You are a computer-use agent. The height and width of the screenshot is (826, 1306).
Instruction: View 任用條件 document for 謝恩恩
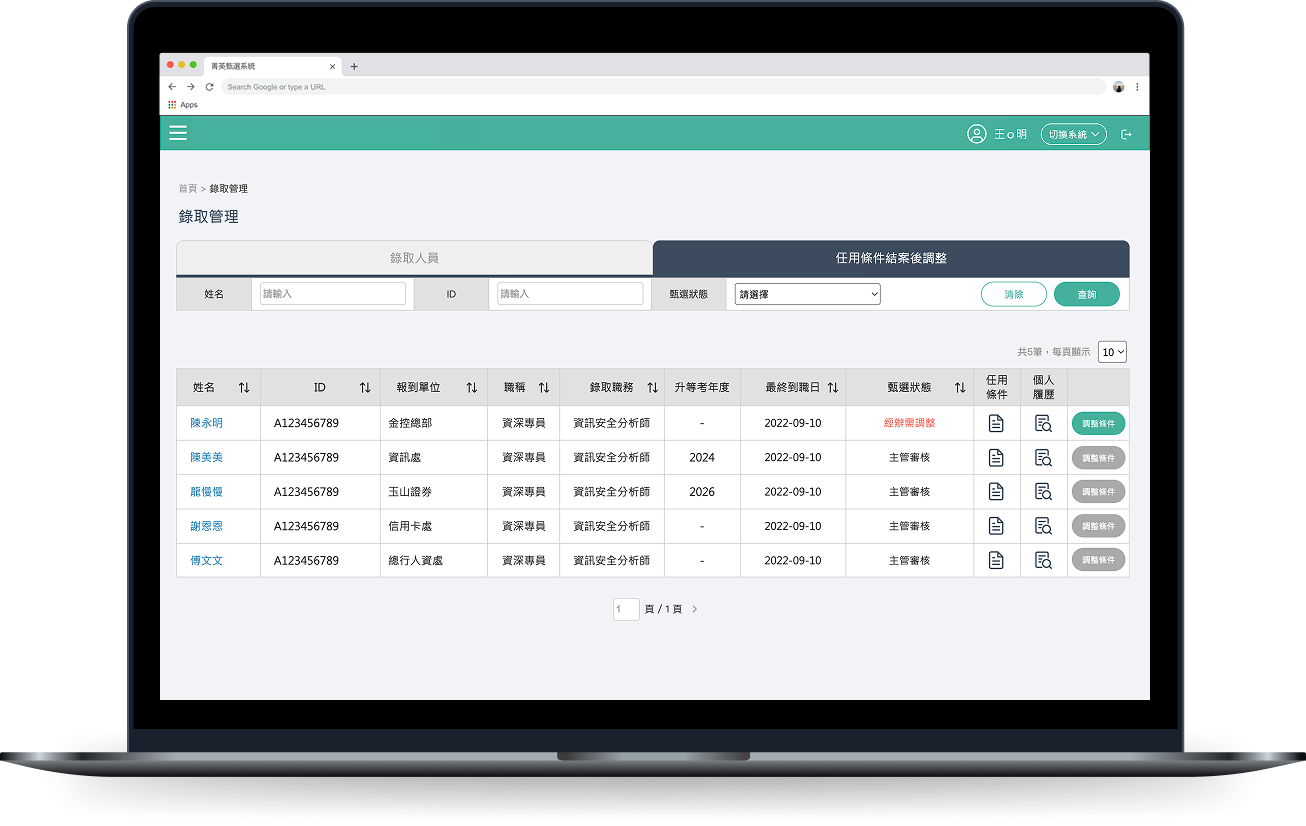click(x=996, y=526)
